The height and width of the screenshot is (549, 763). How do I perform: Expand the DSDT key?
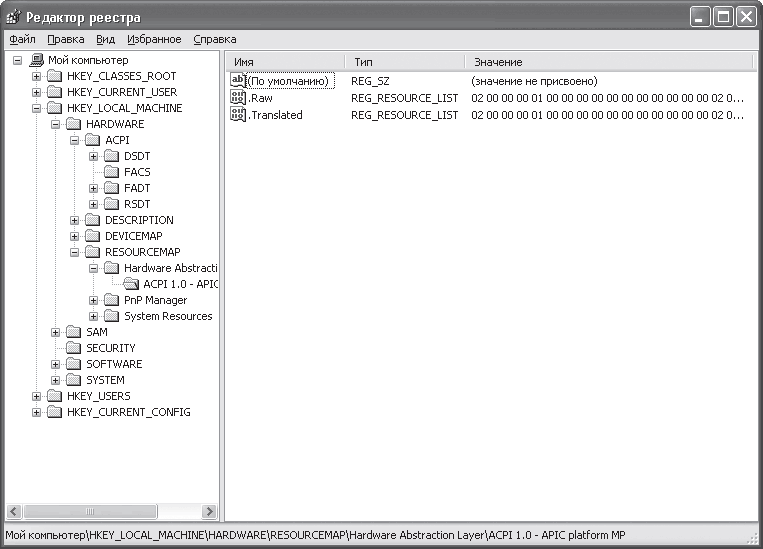click(93, 157)
